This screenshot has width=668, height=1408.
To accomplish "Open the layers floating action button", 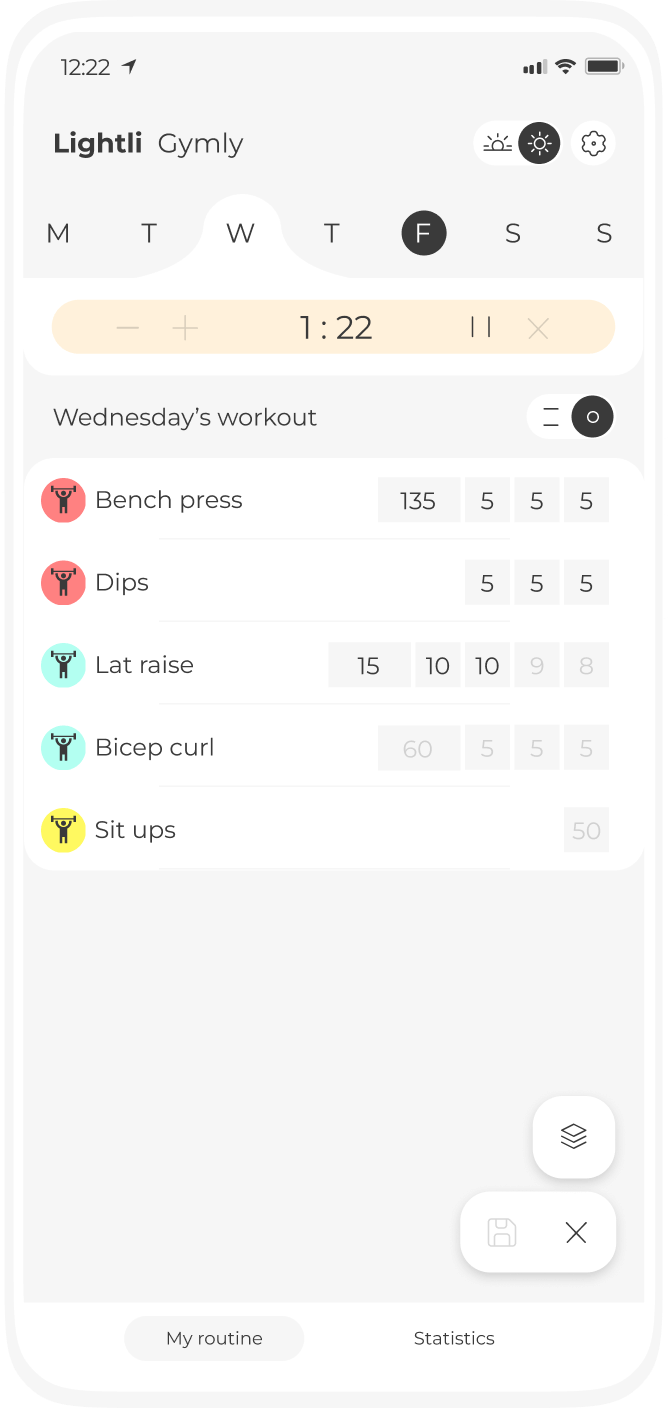I will coord(573,1137).
